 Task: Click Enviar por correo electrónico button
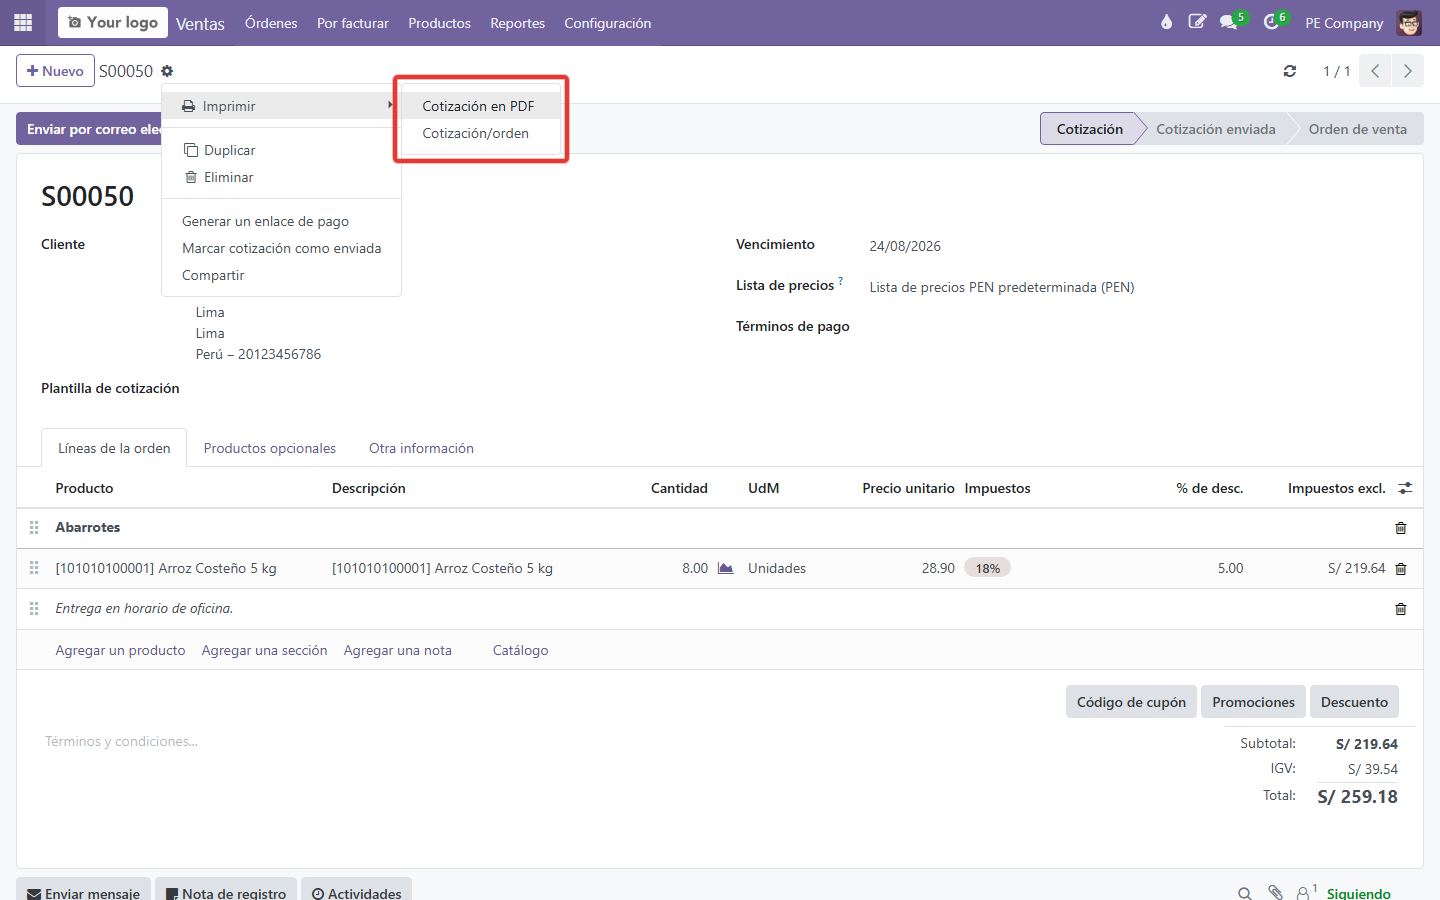coord(89,129)
